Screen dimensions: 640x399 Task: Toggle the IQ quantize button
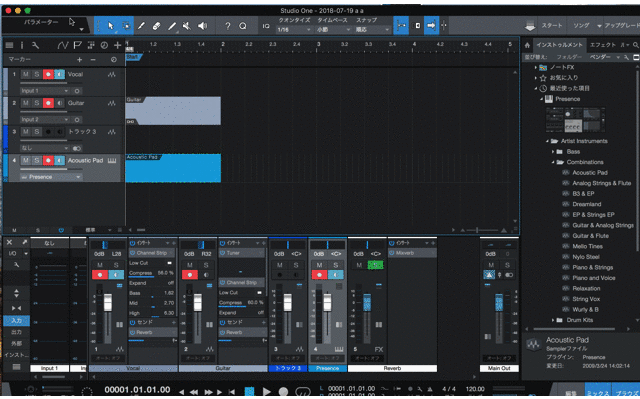click(x=266, y=26)
